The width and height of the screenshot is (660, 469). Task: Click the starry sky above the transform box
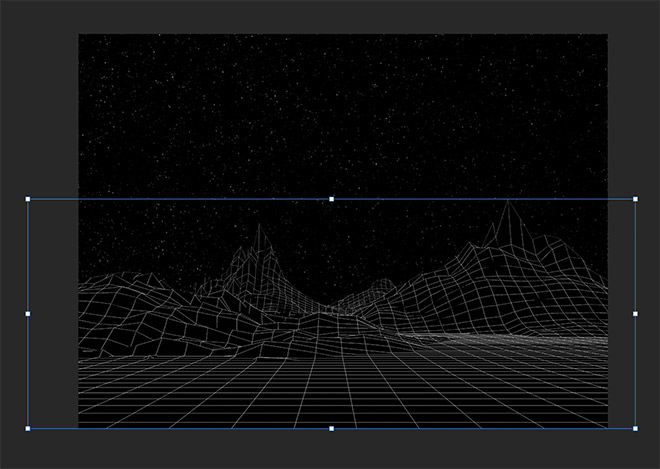[340, 110]
